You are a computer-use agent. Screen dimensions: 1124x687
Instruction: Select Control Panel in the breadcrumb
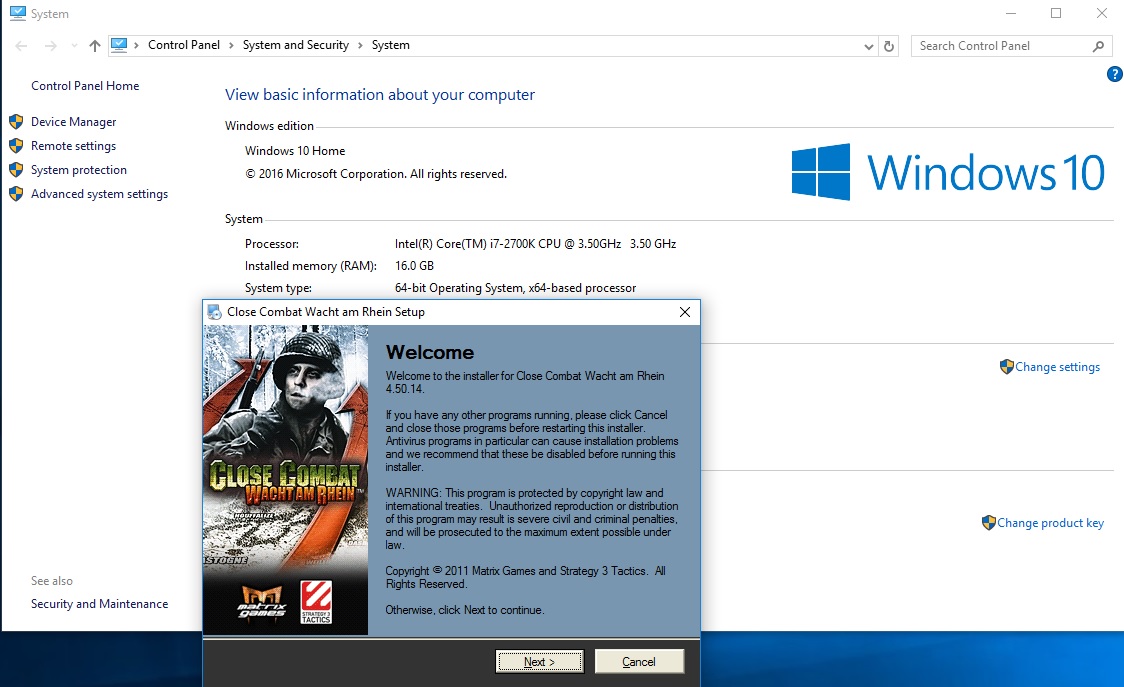coord(184,44)
